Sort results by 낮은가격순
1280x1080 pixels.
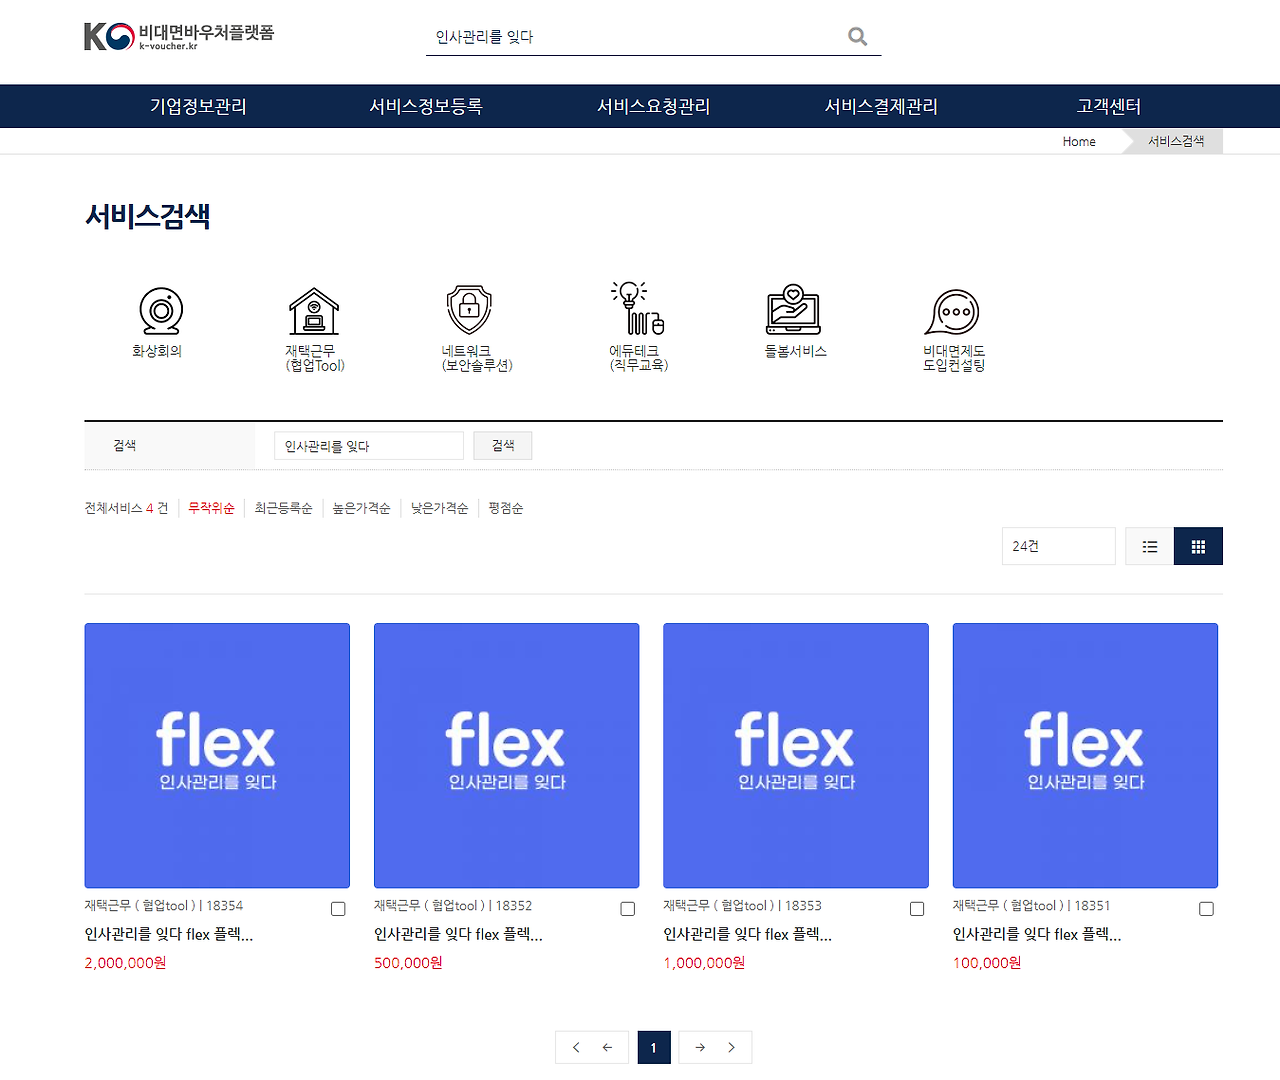point(440,508)
